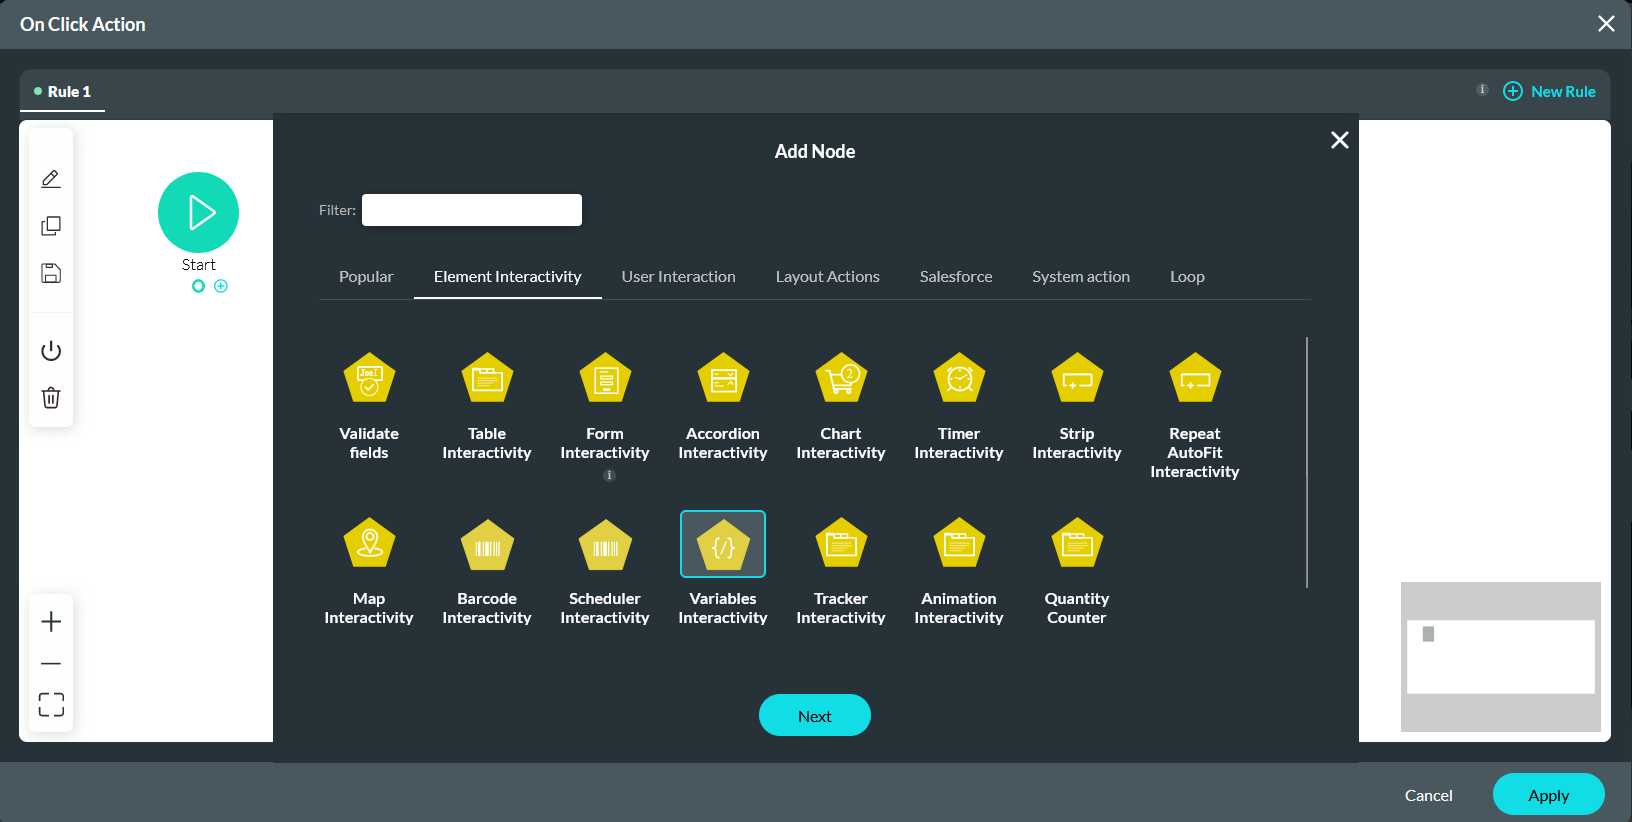Click the Start play node

coord(198,212)
